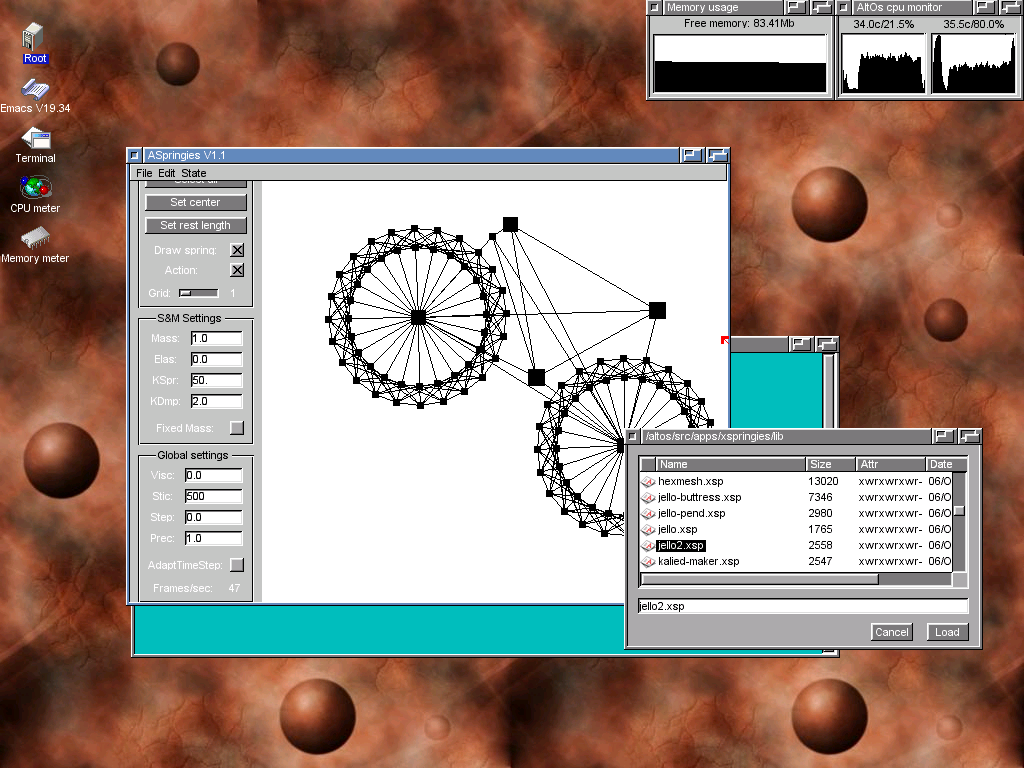
Task: Toggle the Draw spring checkbox
Action: (237, 250)
